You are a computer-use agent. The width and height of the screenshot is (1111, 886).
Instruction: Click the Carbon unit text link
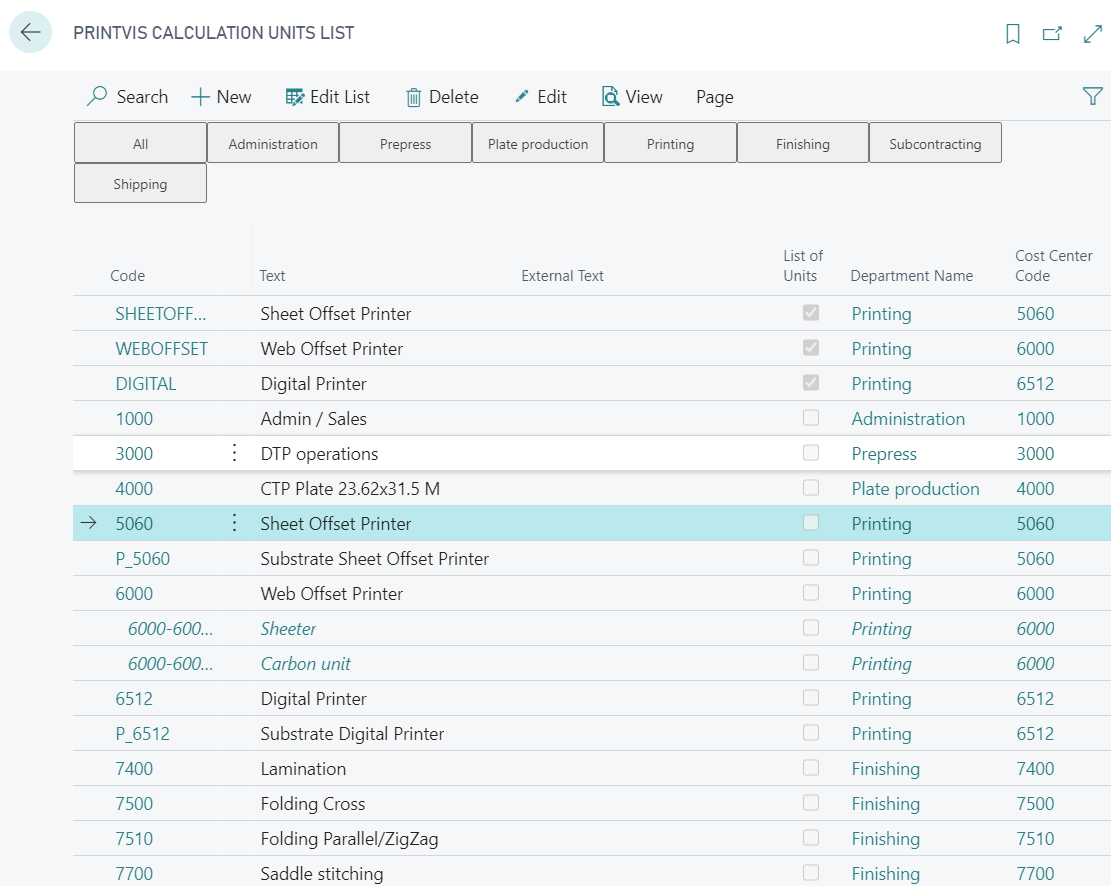point(305,663)
